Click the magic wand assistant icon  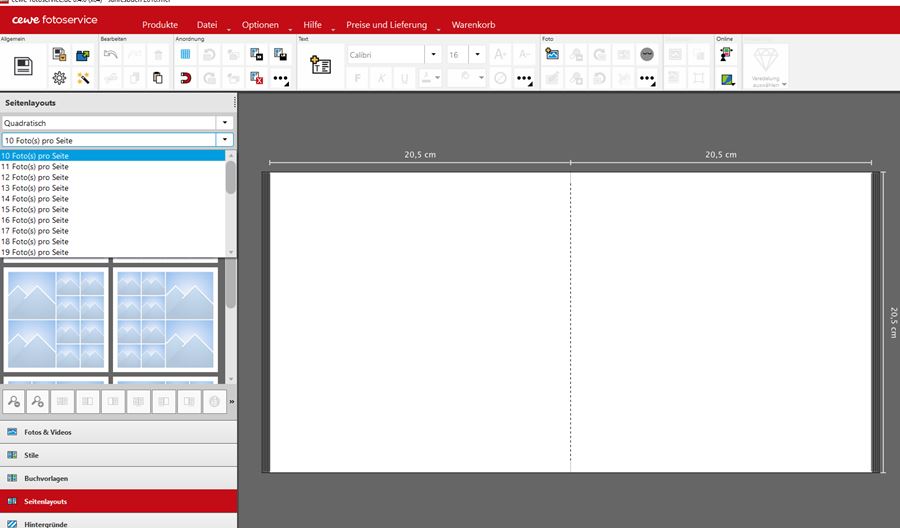[84, 78]
